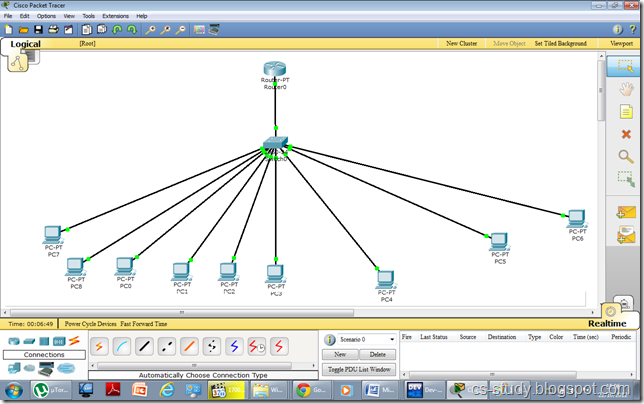Select the Inspect magnifier tool
The width and height of the screenshot is (644, 404).
coord(626,156)
